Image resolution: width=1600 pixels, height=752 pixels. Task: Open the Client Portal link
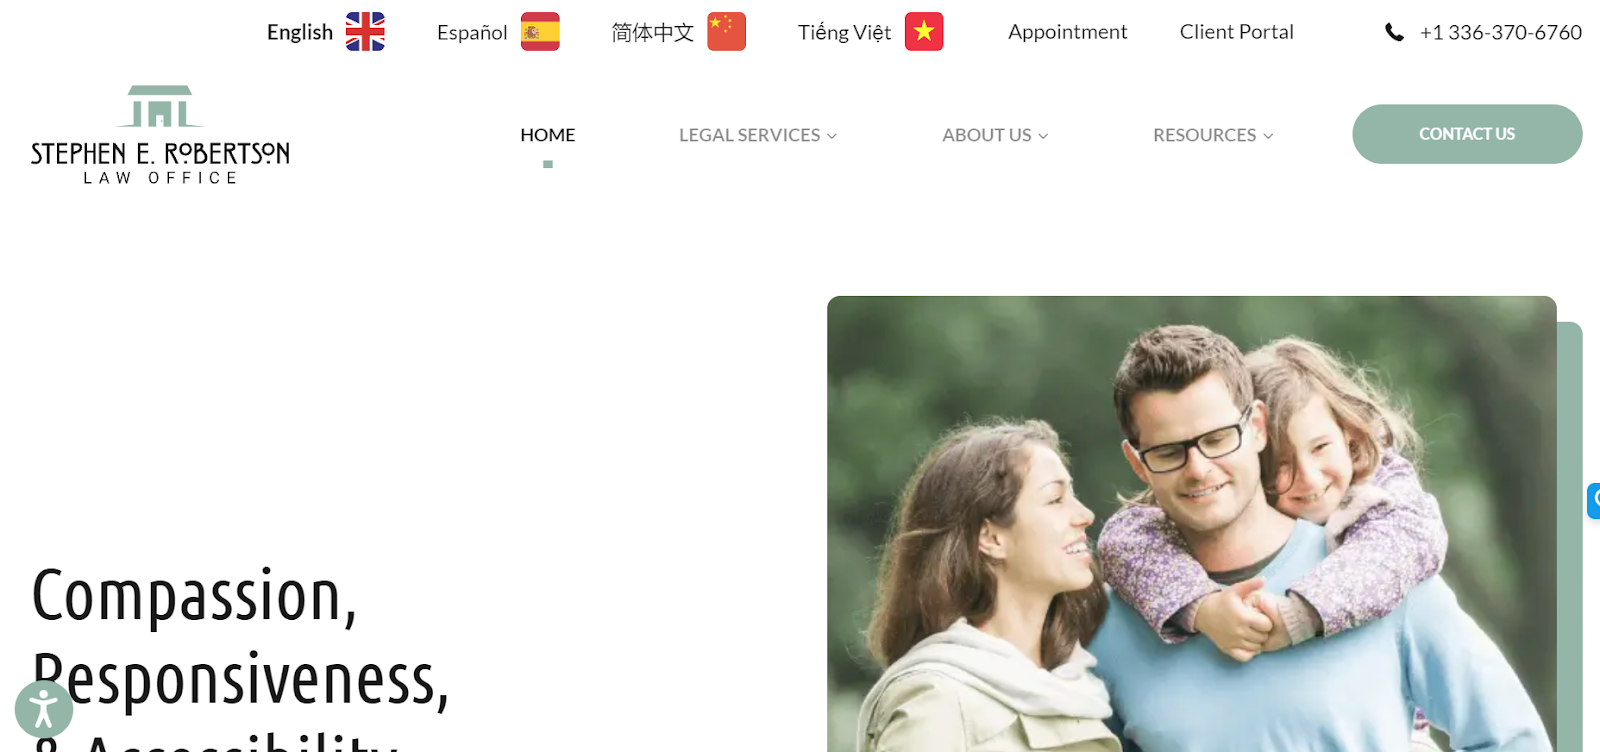point(1237,32)
